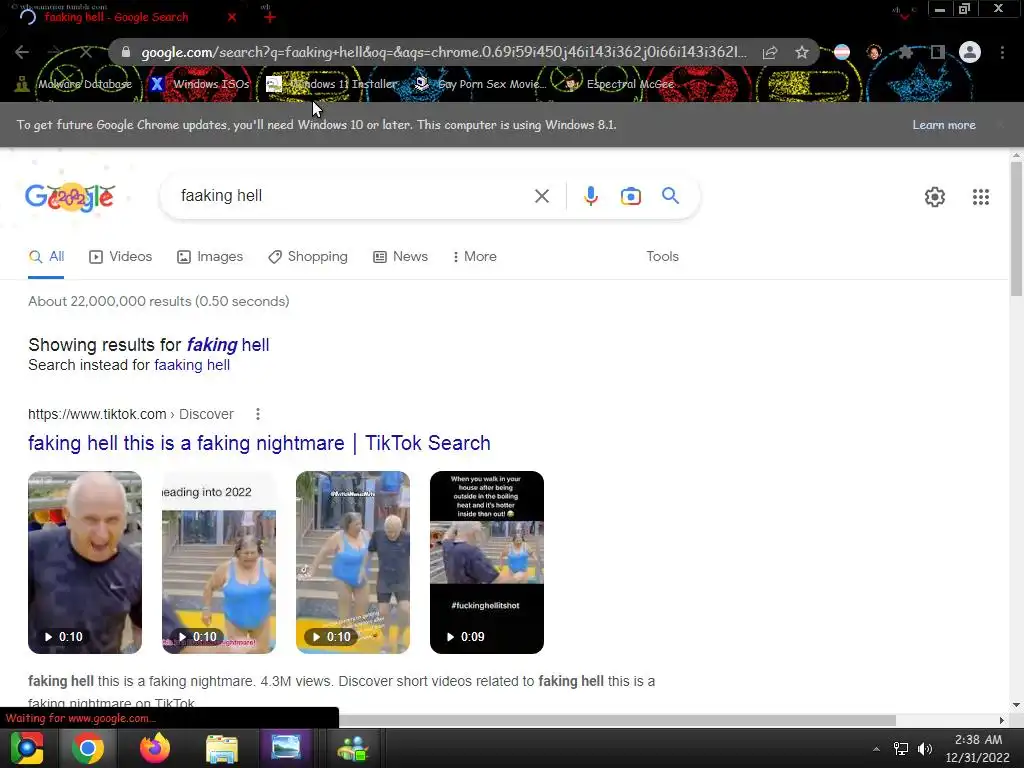Switch to the News results tab
The width and height of the screenshot is (1024, 768).
(400, 257)
